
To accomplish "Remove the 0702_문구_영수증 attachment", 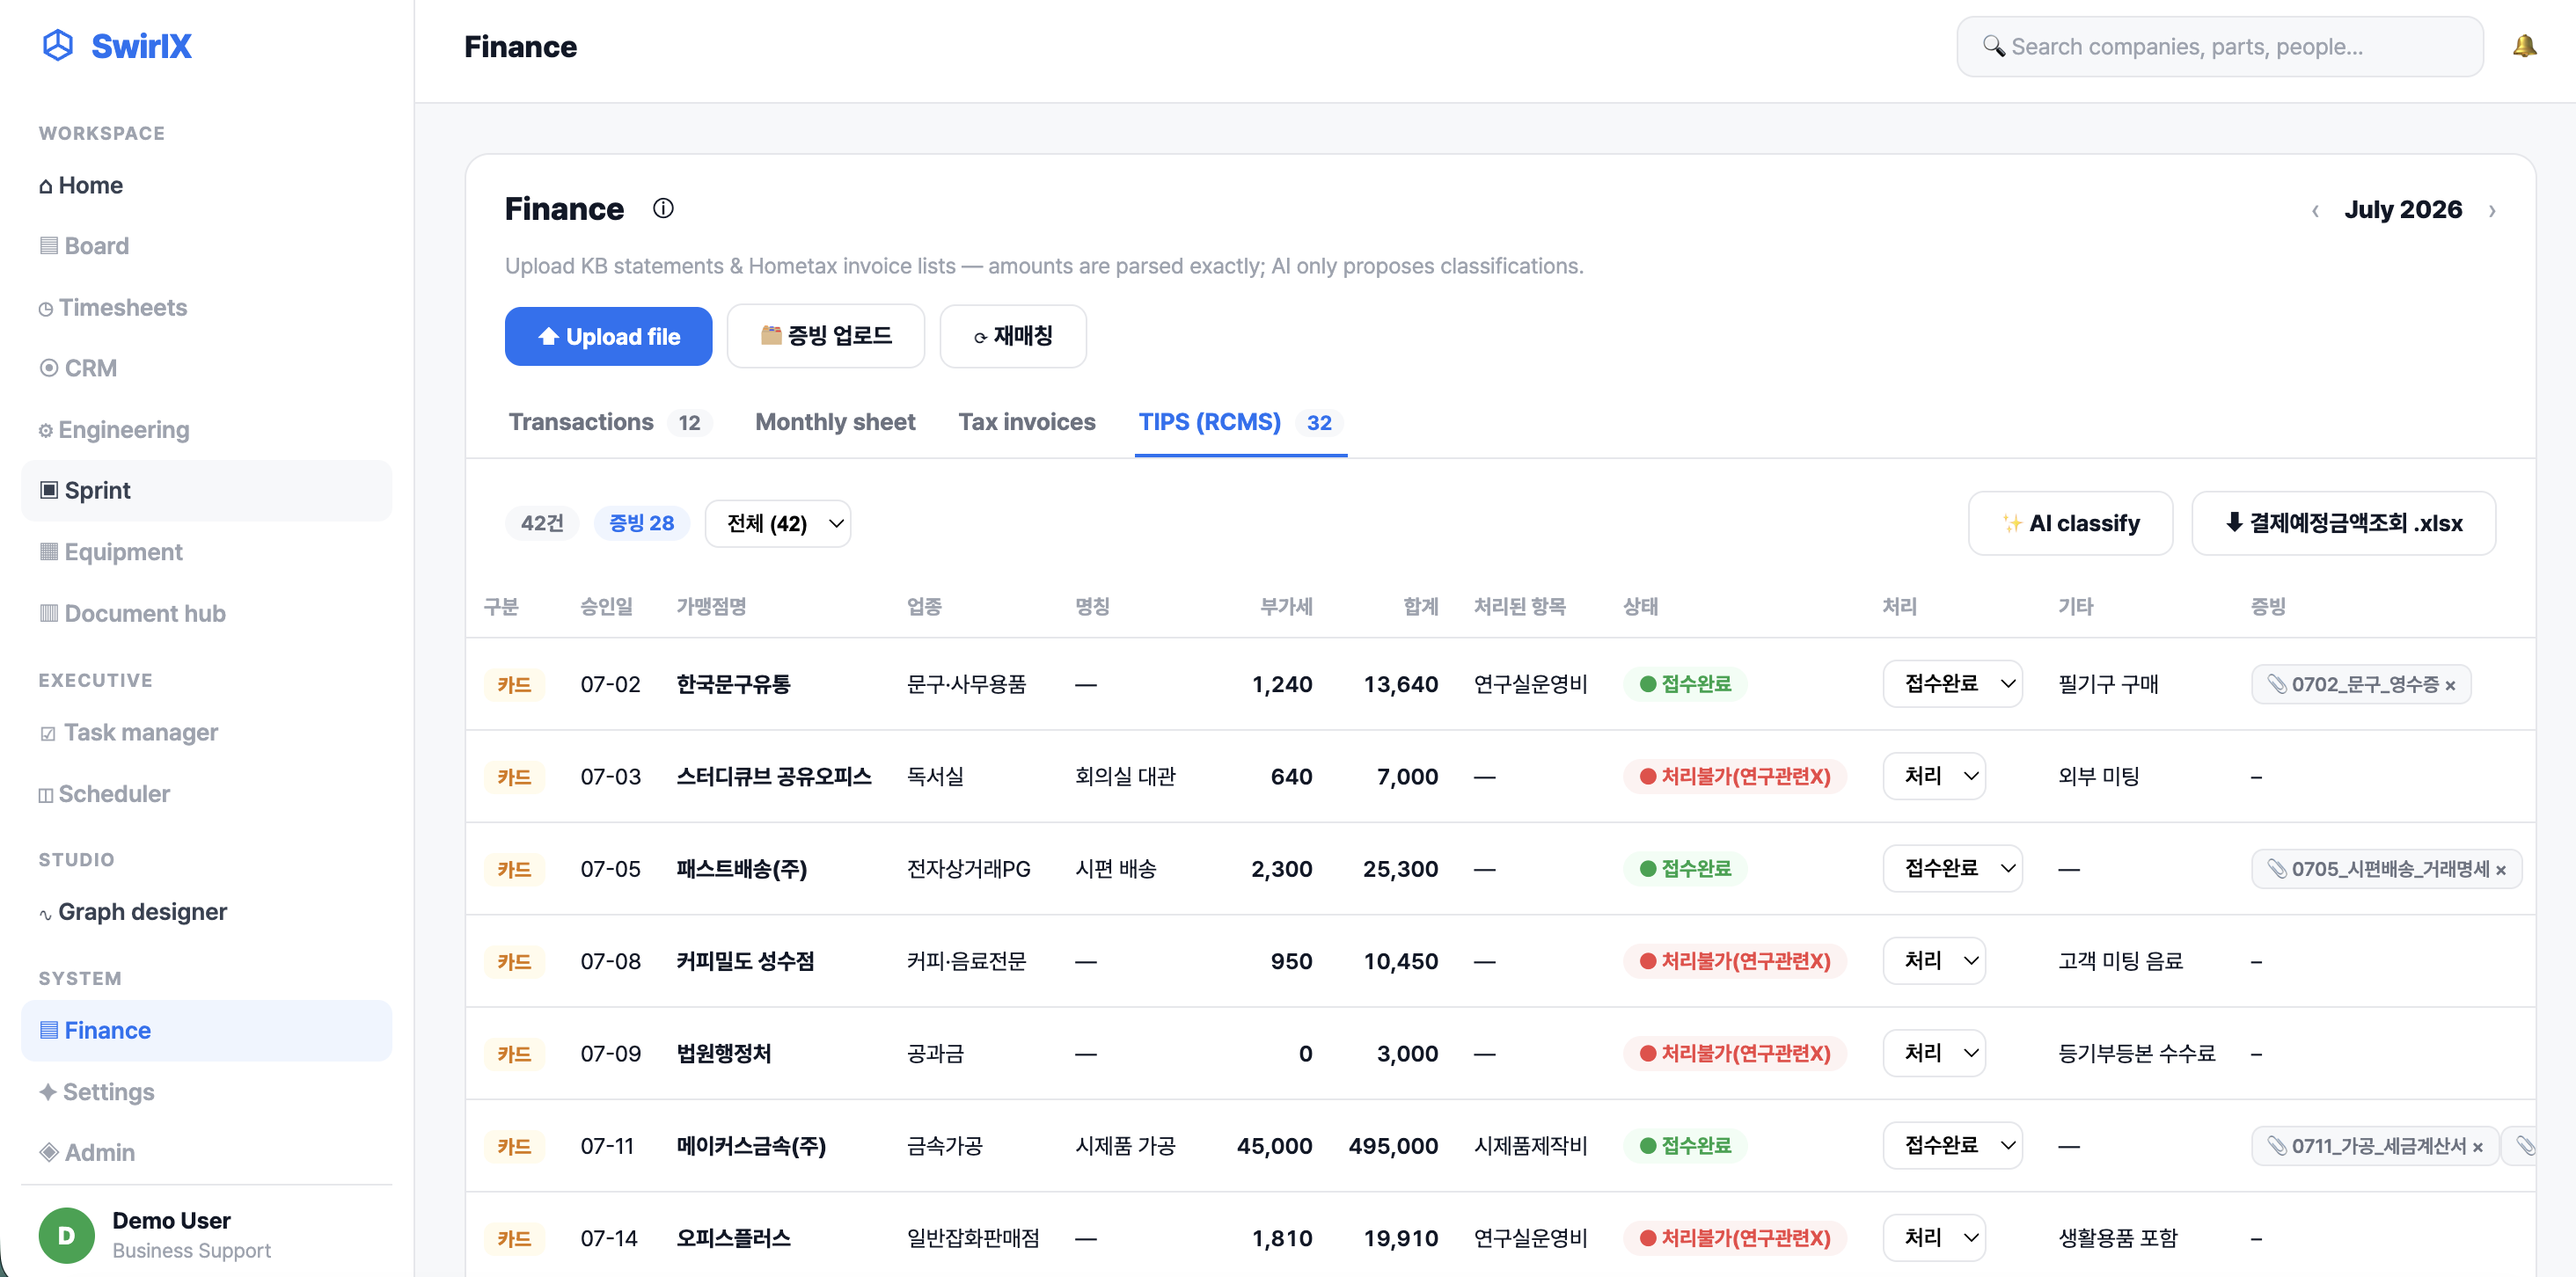I will 2450,685.
